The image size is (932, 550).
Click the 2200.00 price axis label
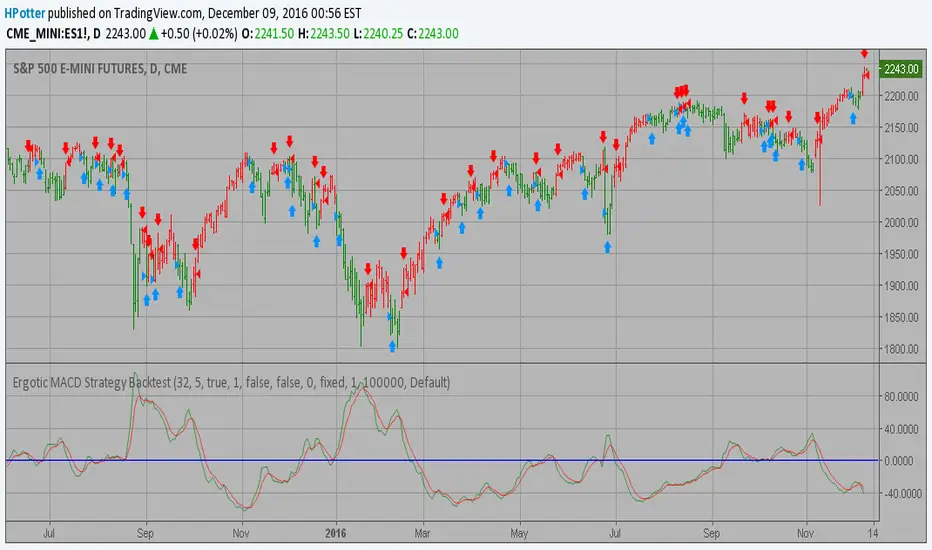pyautogui.click(x=901, y=96)
